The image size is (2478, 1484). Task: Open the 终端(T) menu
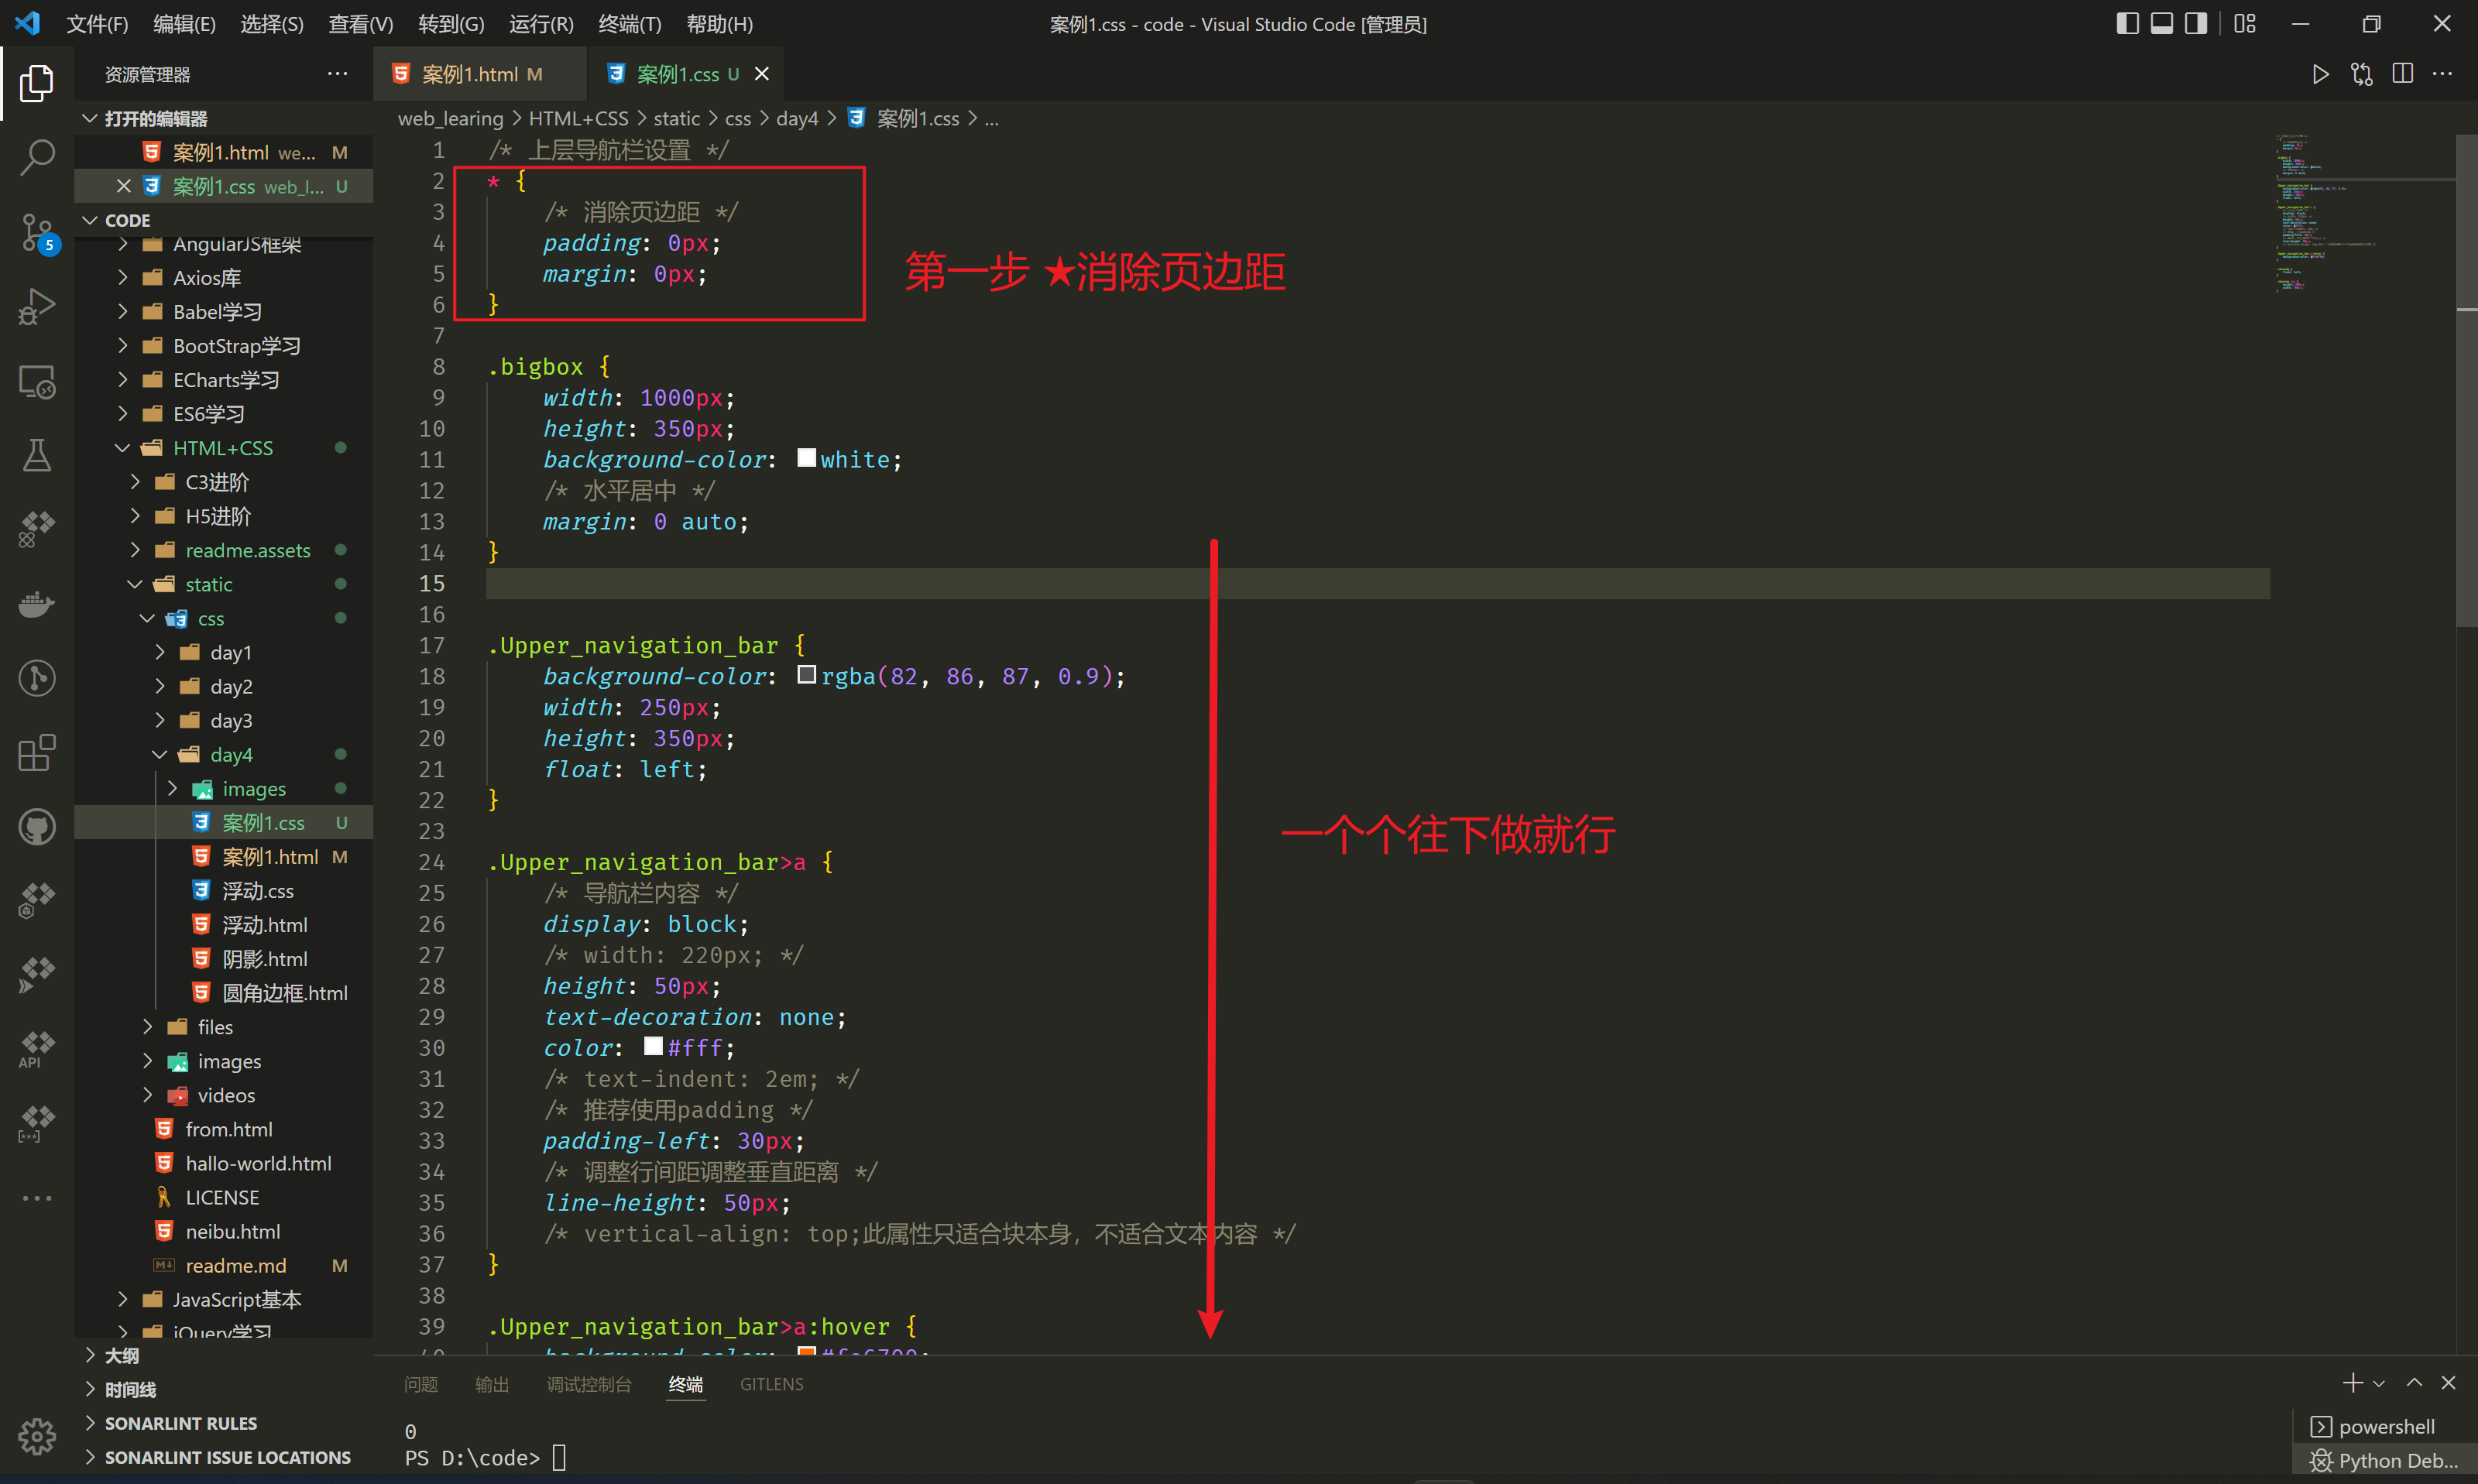point(629,23)
